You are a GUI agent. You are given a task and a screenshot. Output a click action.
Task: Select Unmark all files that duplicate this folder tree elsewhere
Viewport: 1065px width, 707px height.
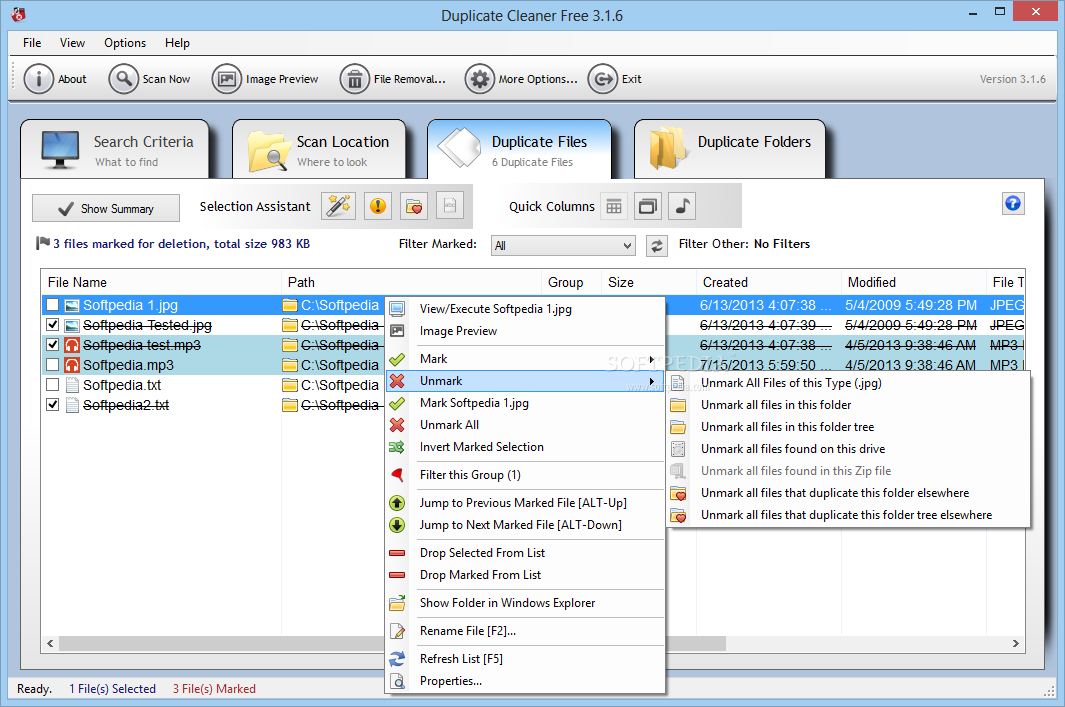click(x=848, y=515)
